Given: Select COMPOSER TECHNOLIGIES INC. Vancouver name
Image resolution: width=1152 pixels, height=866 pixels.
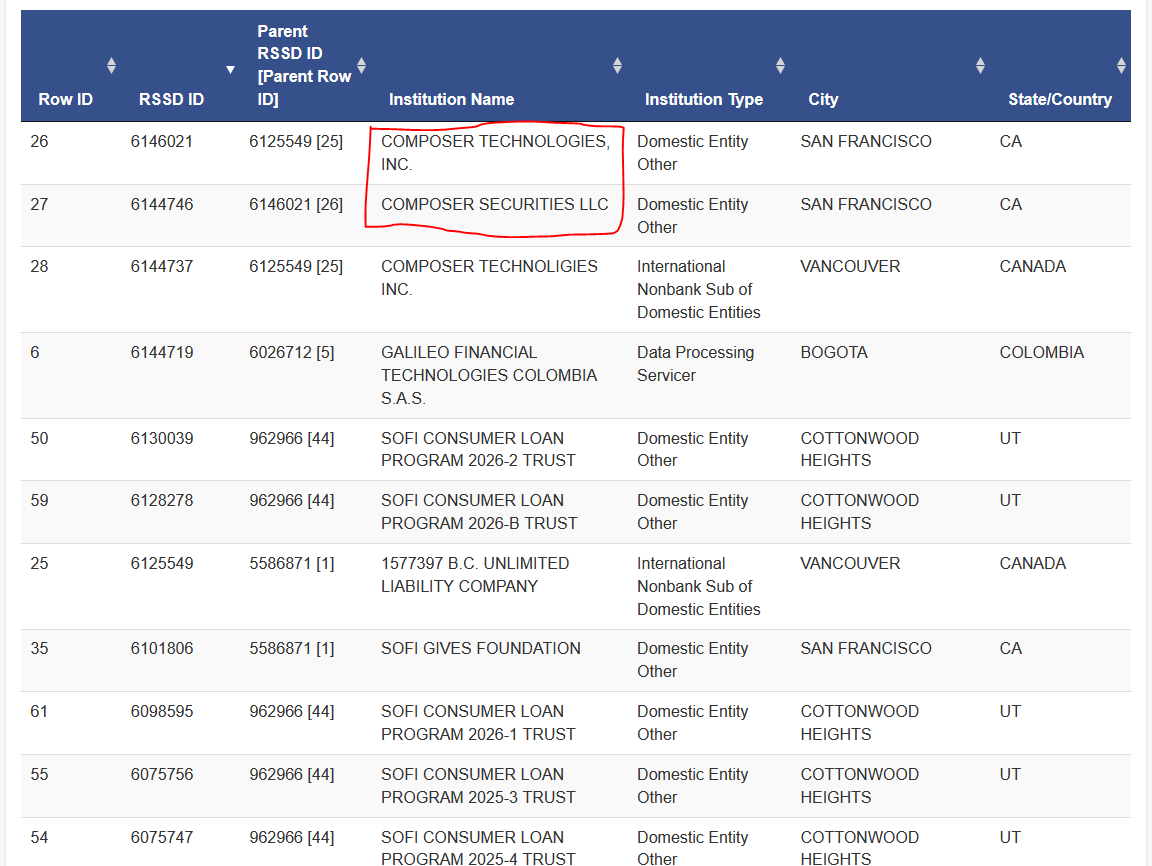Looking at the screenshot, I should tap(489, 278).
